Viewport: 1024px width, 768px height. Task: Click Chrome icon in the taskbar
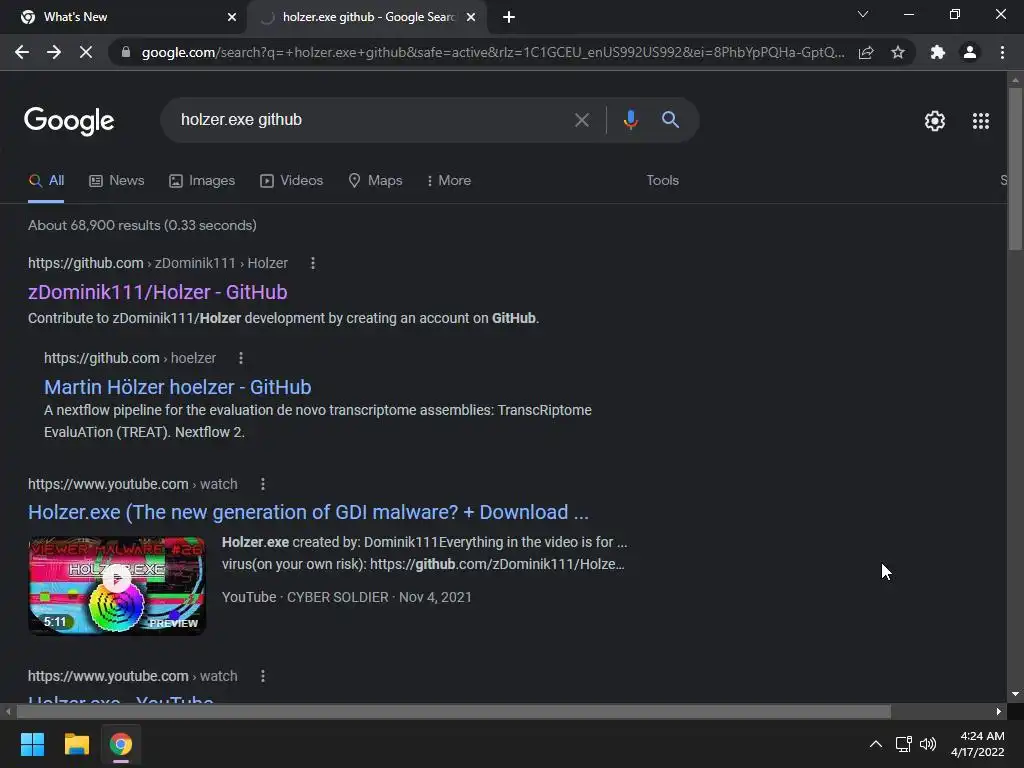pyautogui.click(x=121, y=744)
